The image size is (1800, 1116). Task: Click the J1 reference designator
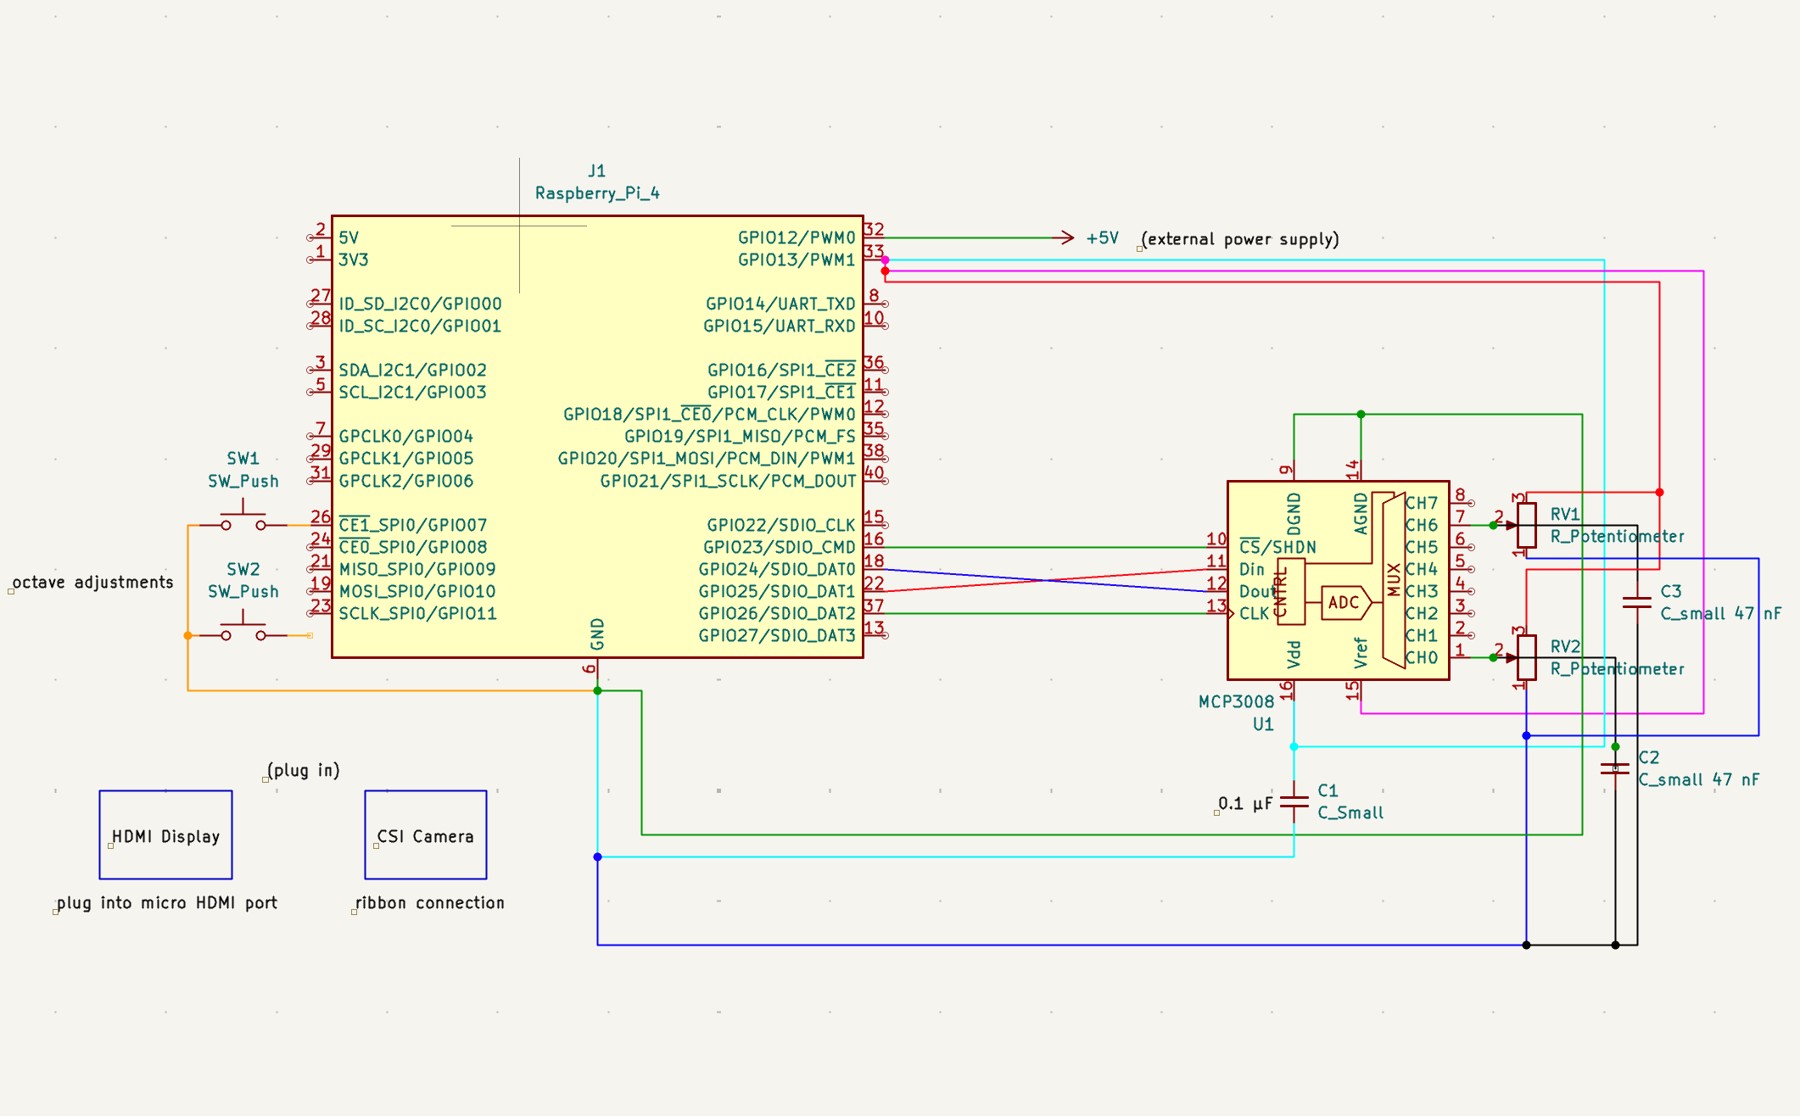click(597, 171)
